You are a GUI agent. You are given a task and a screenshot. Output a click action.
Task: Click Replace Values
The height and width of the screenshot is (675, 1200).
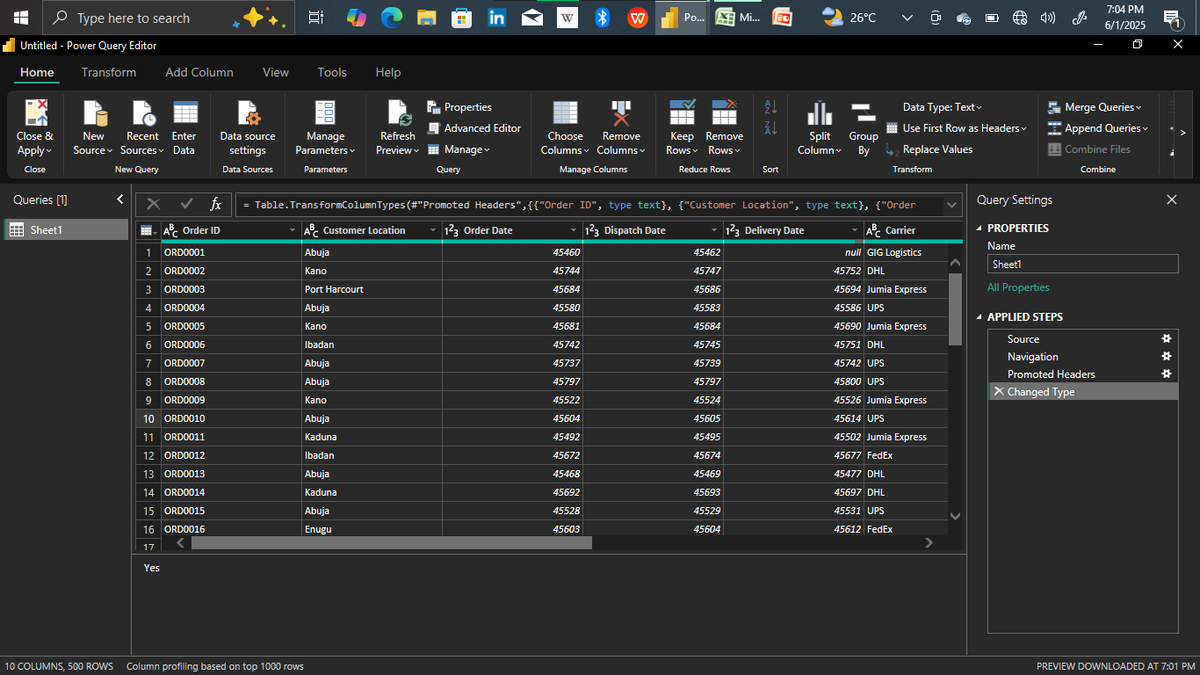pos(929,149)
